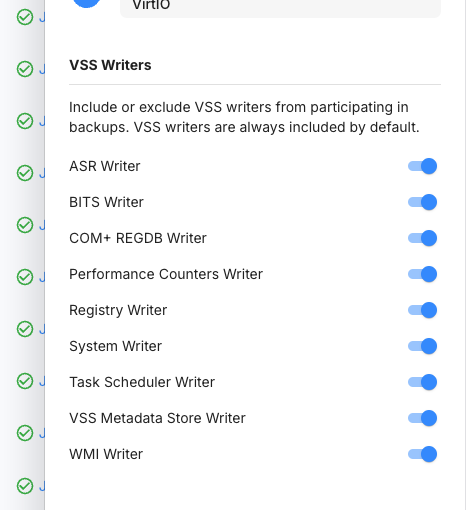Click the green checkmark near Task Scheduler row
The width and height of the screenshot is (466, 510).
pyautogui.click(x=25, y=381)
